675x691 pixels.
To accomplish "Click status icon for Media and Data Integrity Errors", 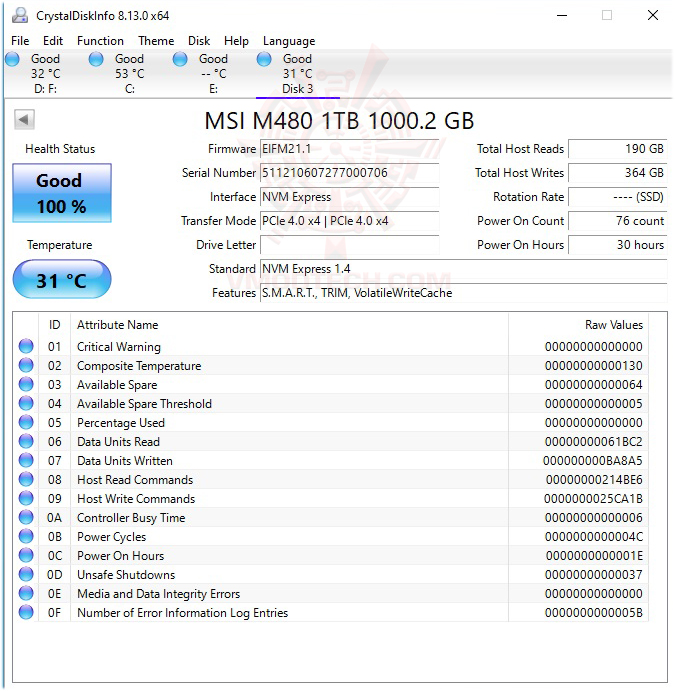I will coord(26,593).
